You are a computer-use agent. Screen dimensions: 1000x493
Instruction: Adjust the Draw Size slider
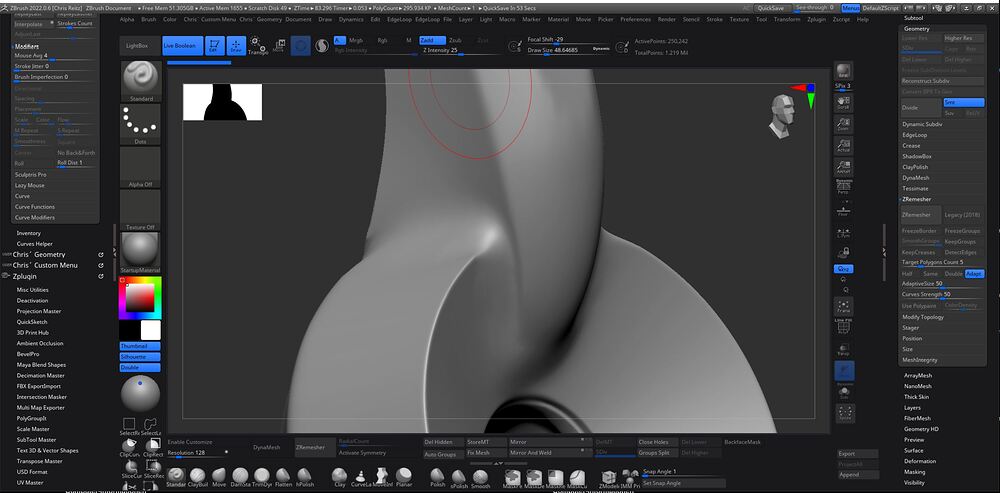[x=569, y=50]
